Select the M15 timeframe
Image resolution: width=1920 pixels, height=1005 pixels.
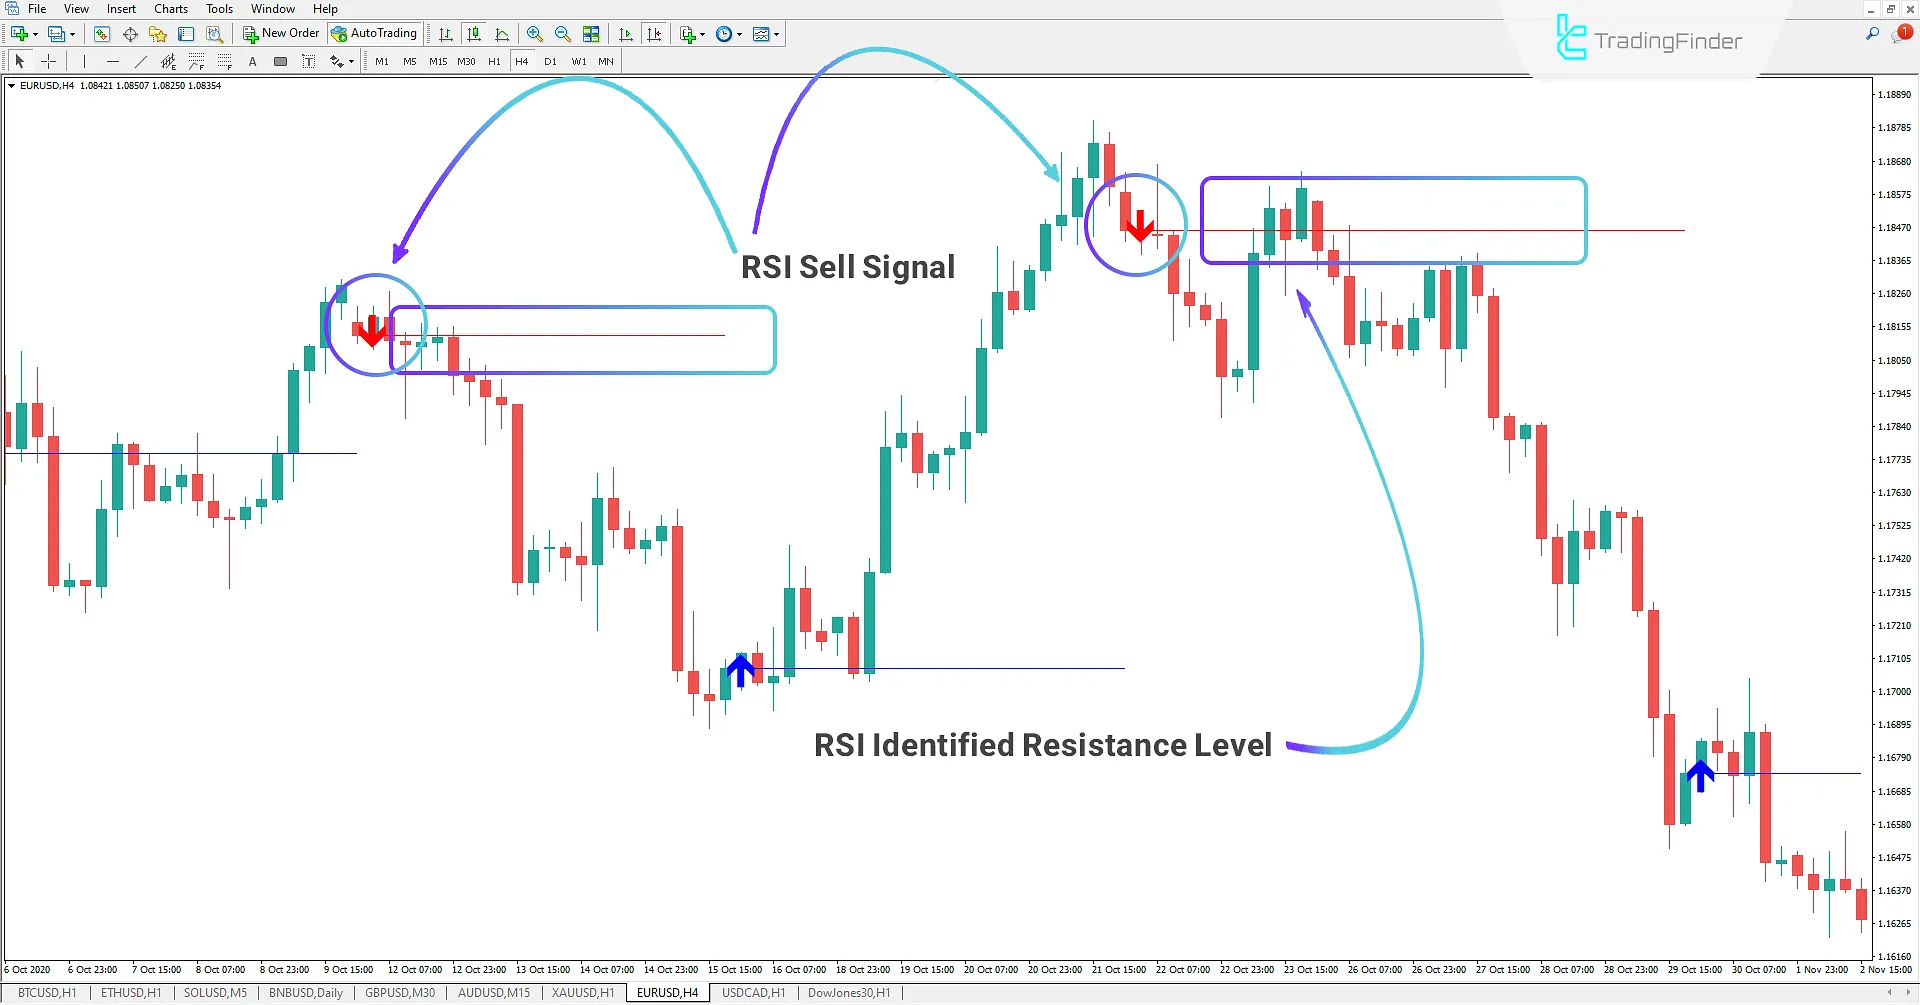[437, 61]
